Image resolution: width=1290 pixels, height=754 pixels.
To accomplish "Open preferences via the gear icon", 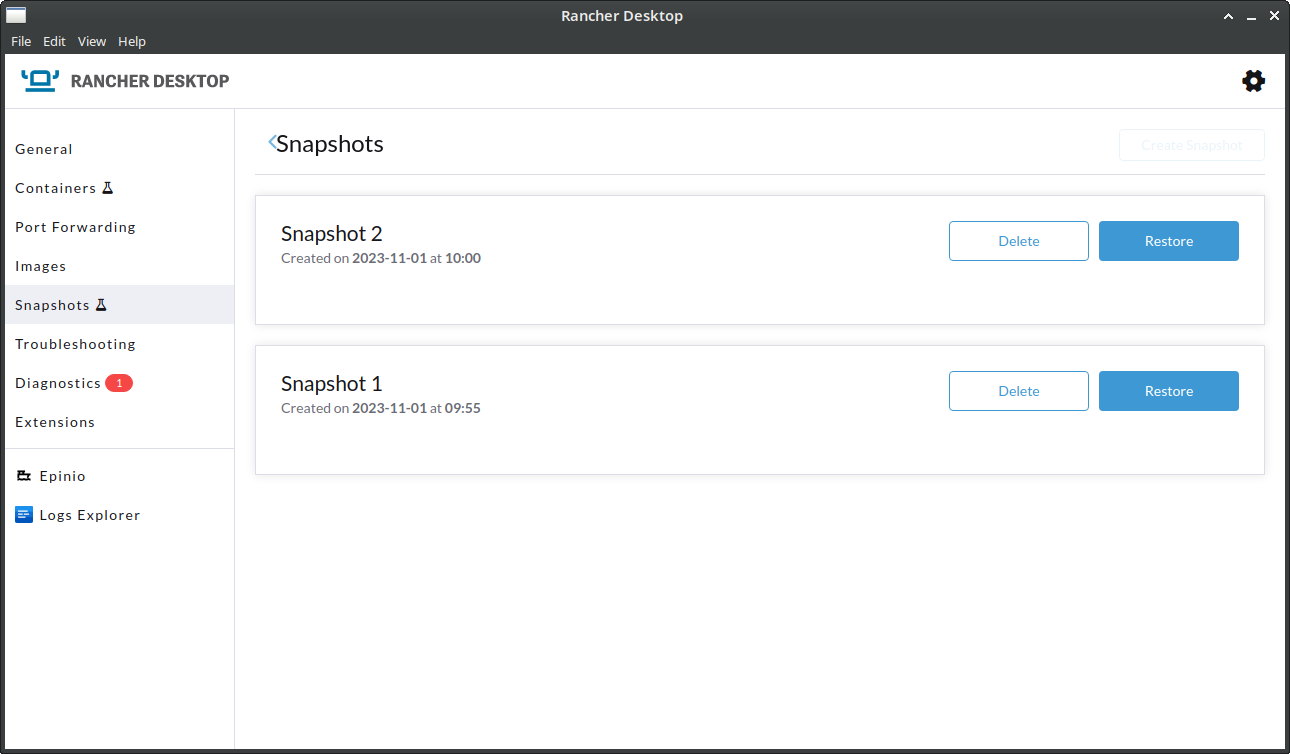I will point(1253,81).
